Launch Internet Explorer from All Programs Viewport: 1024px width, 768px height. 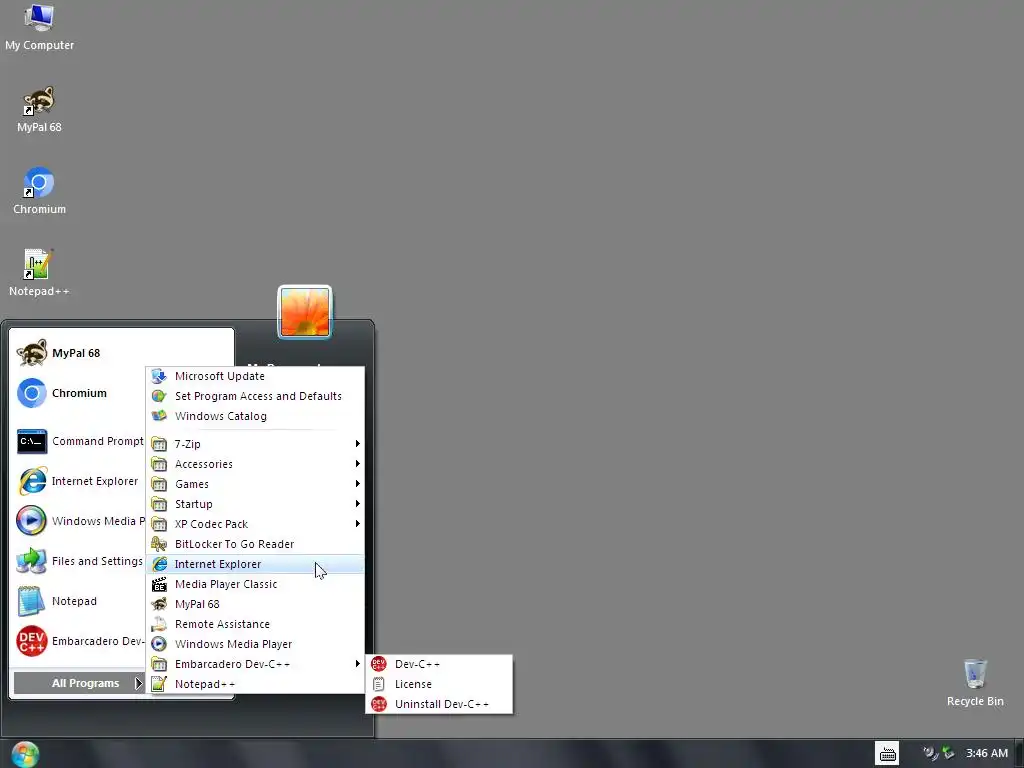(x=255, y=564)
